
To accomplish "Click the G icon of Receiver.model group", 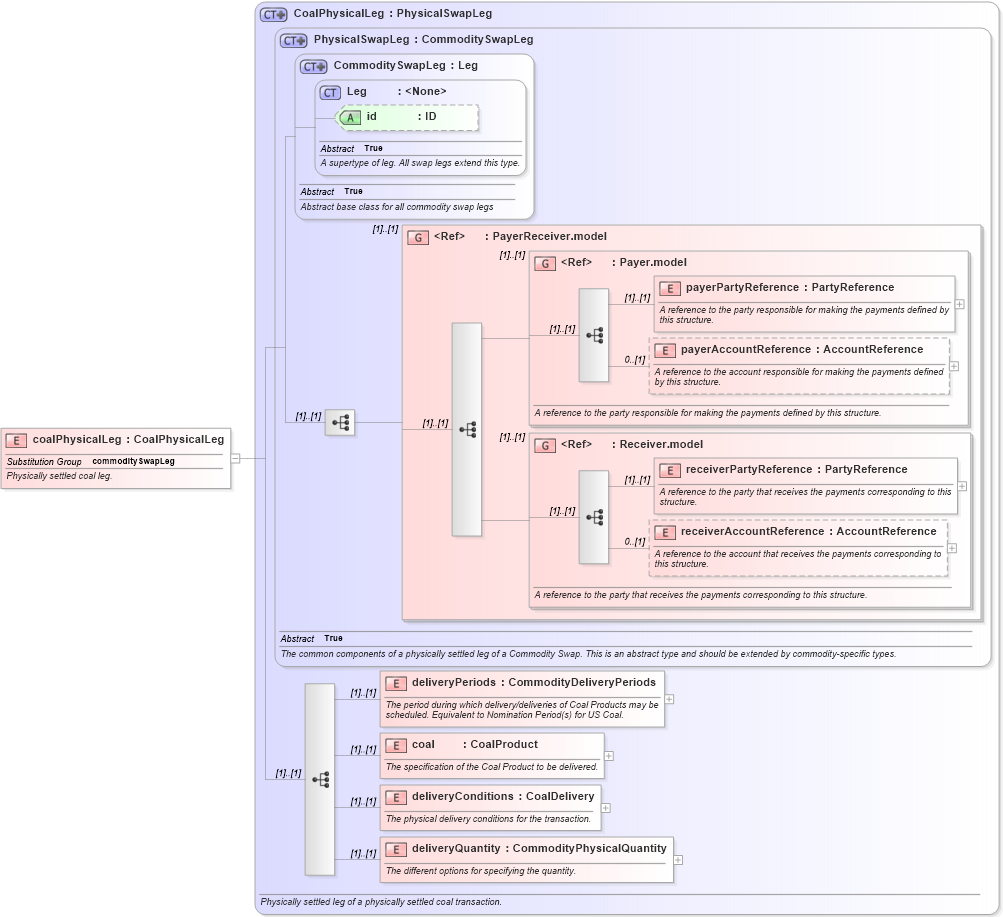I will point(546,444).
